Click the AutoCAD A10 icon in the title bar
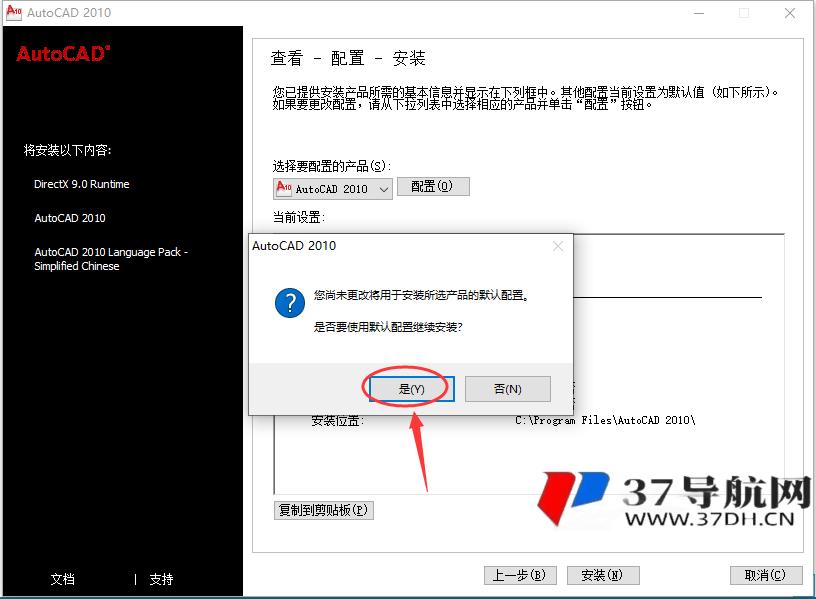816x599 pixels. coord(14,13)
